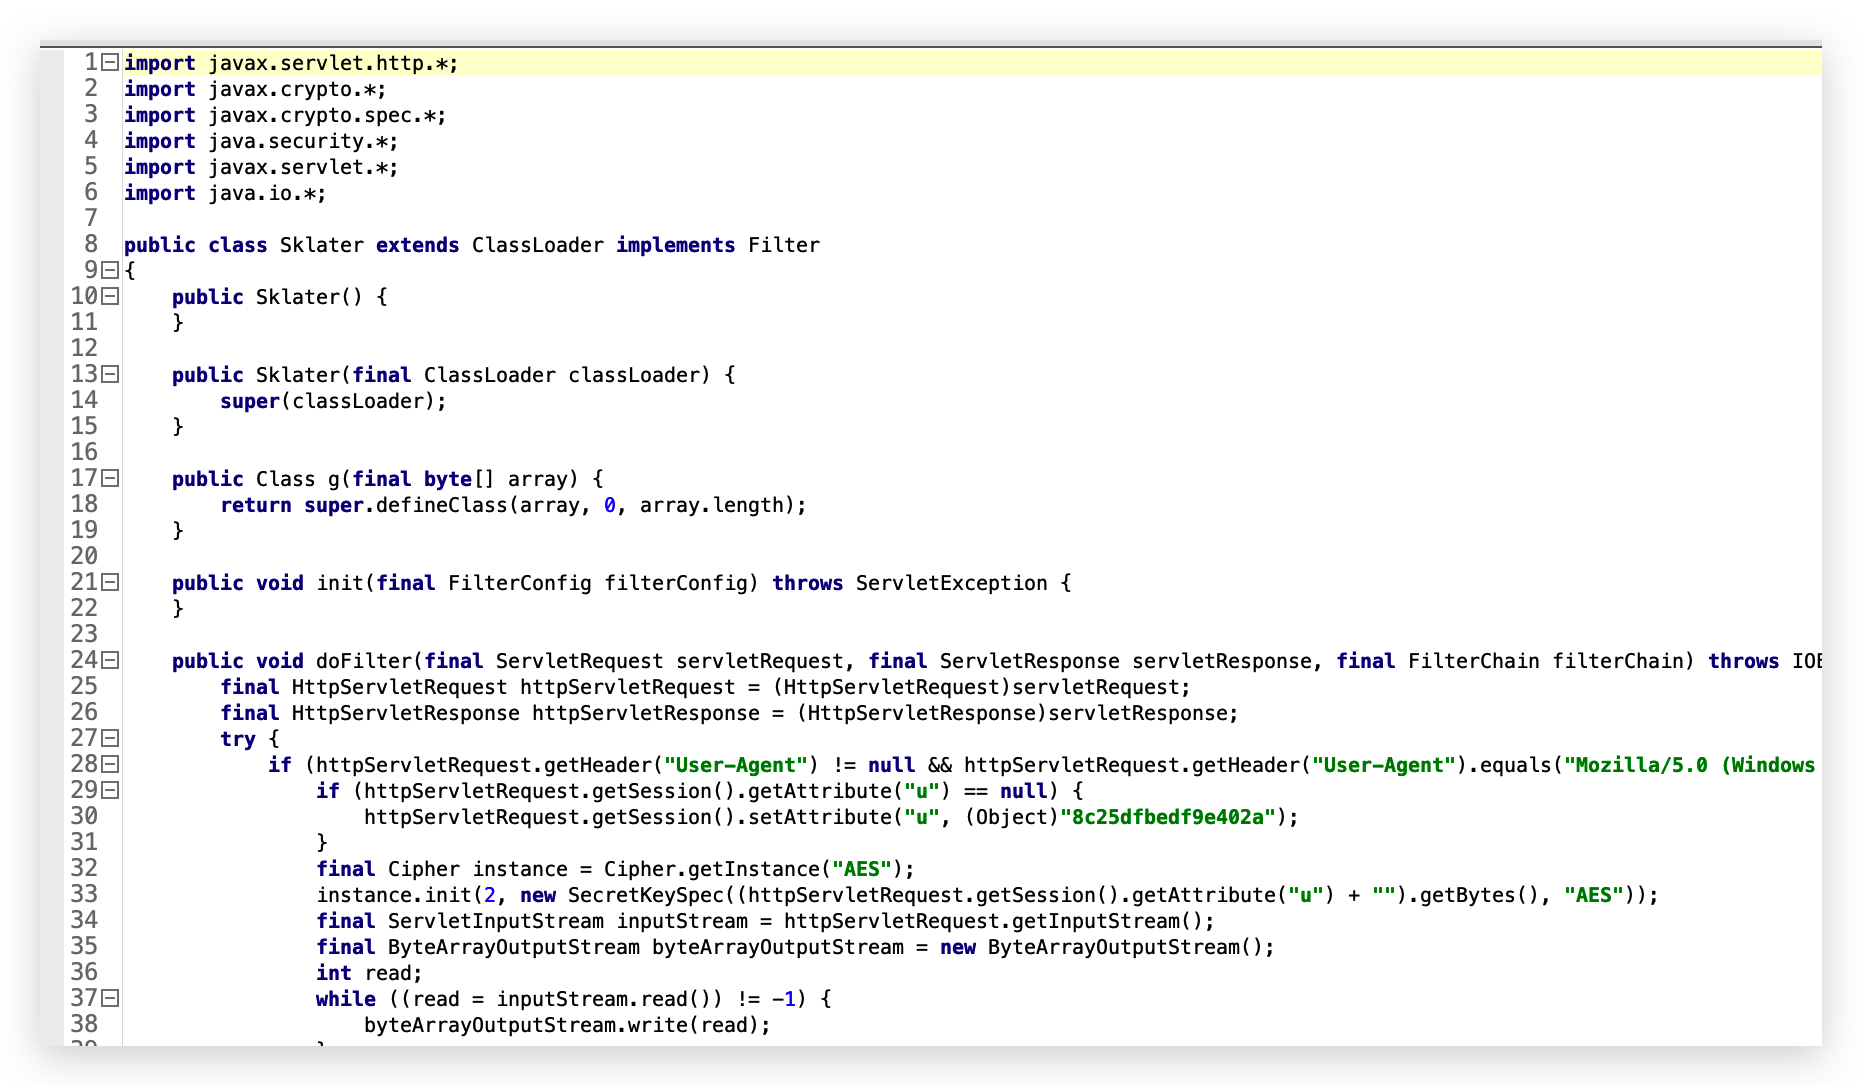Image resolution: width=1862 pixels, height=1086 pixels.
Task: Click the 'doFilter' method name
Action: tap(364, 661)
